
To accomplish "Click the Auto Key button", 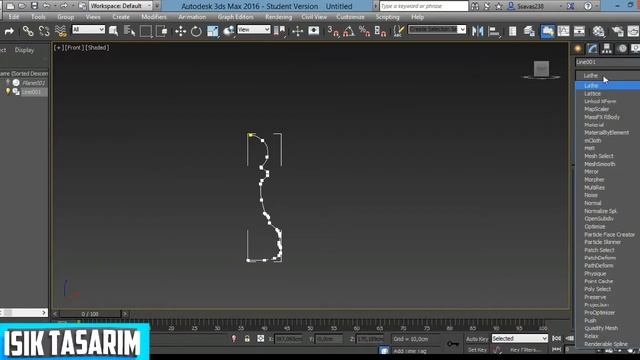I will [477, 339].
